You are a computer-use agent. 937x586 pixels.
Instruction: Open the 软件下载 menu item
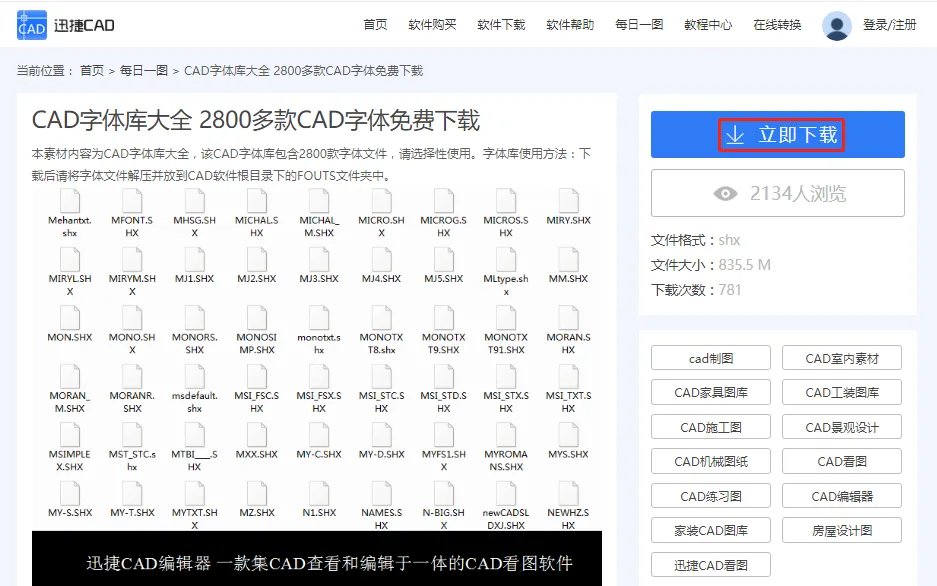pyautogui.click(x=501, y=25)
